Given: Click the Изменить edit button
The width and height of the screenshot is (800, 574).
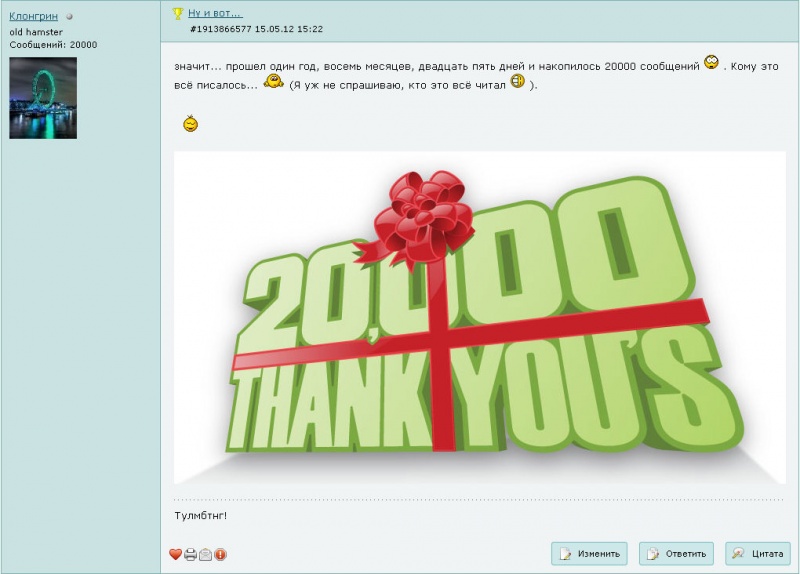Looking at the screenshot, I should pyautogui.click(x=589, y=554).
